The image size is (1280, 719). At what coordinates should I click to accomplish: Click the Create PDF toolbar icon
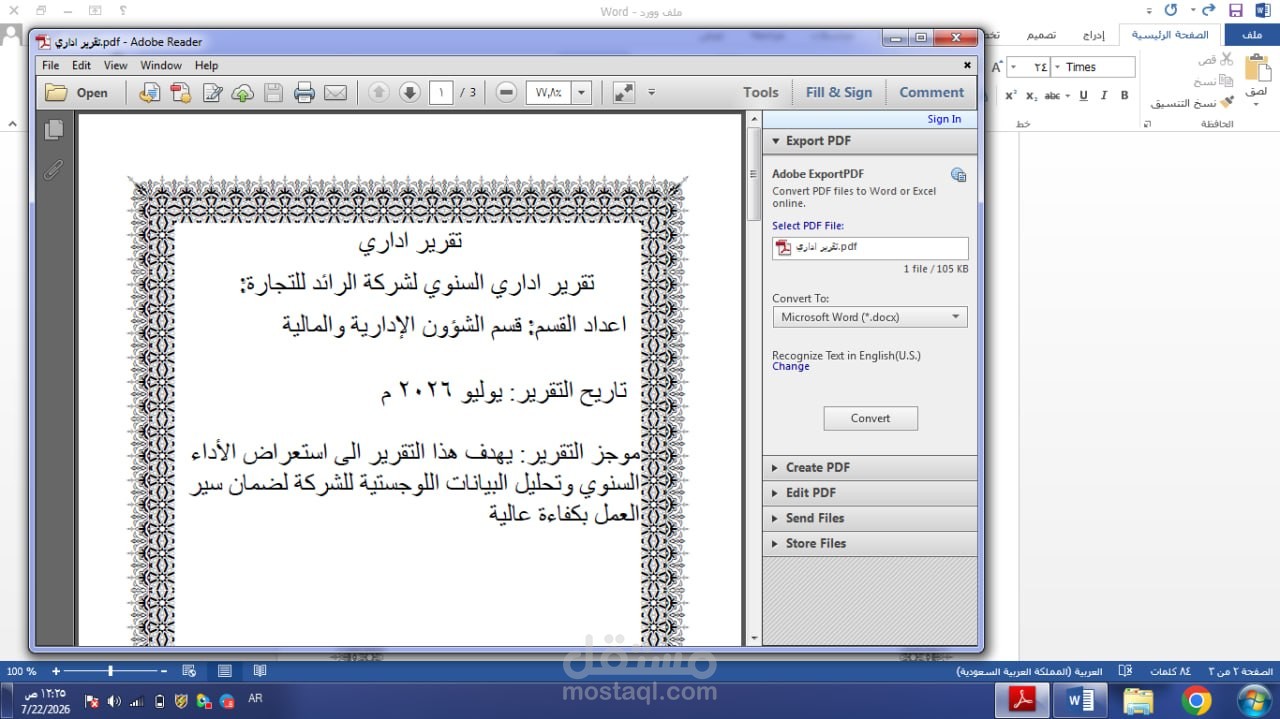pyautogui.click(x=181, y=93)
